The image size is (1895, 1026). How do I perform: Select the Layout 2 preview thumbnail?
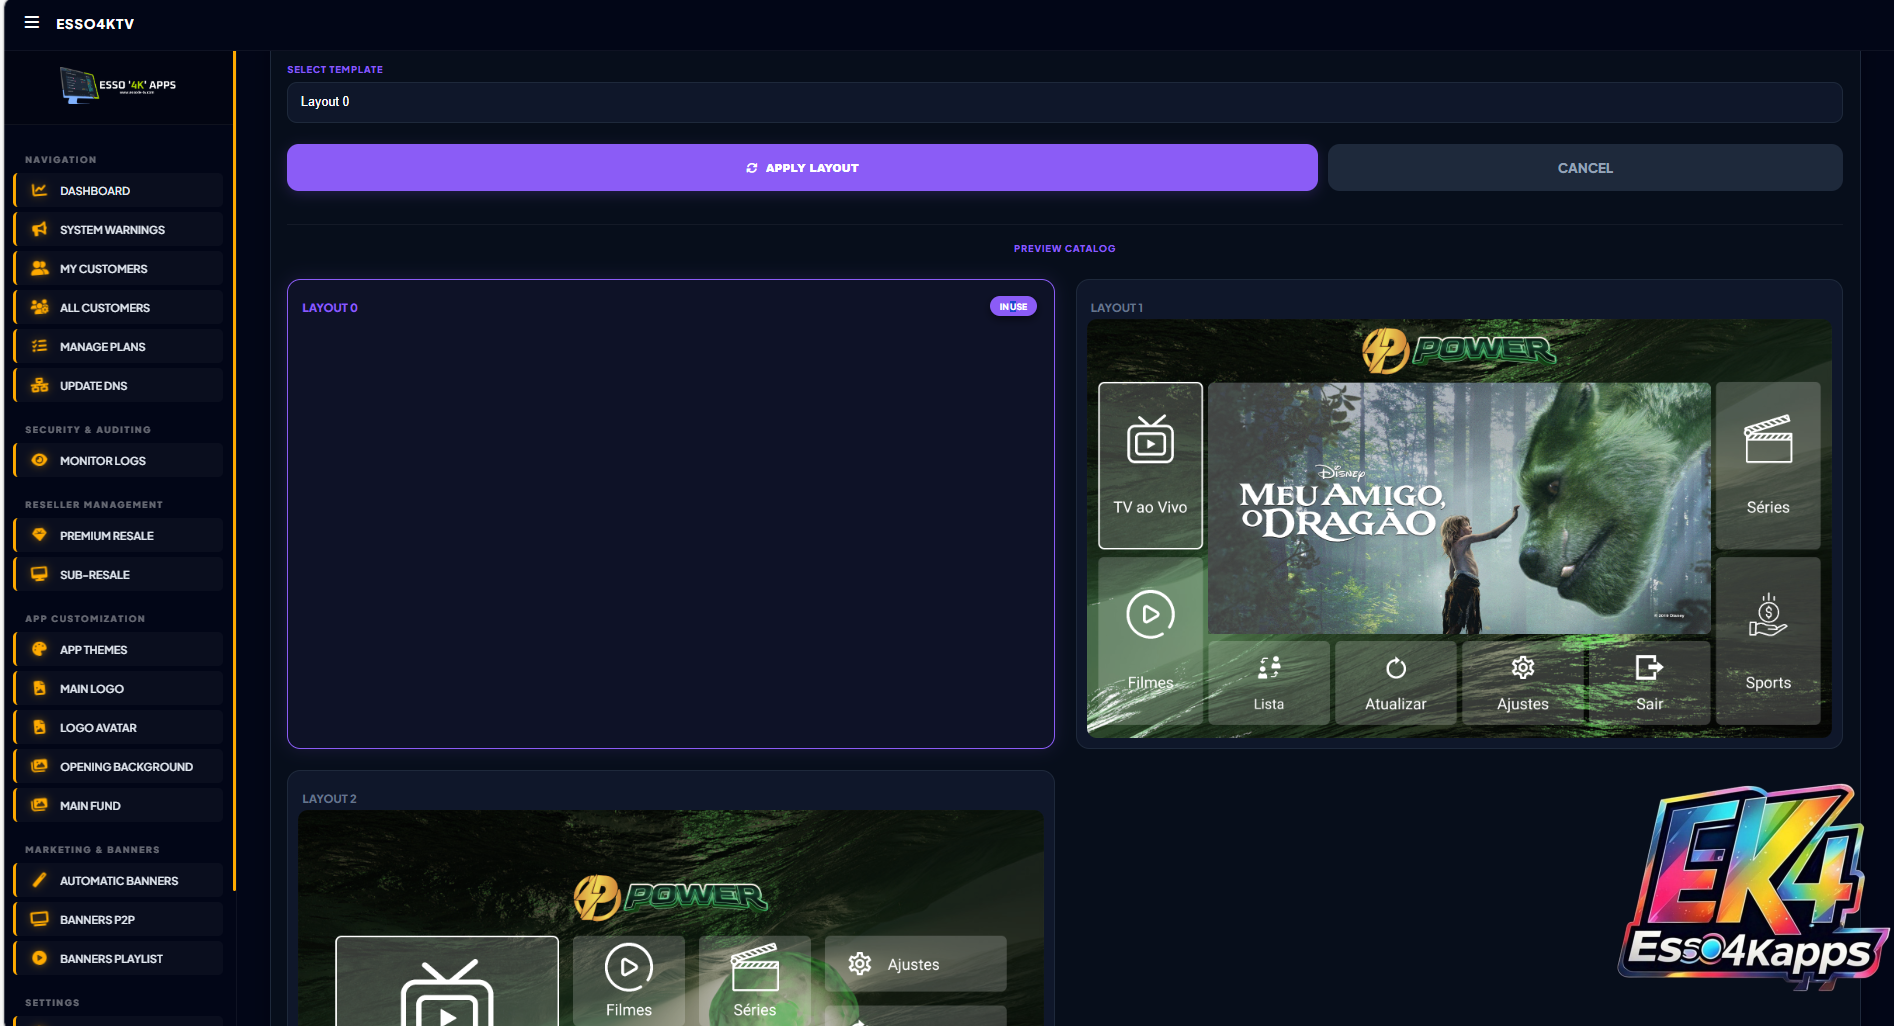point(670,915)
